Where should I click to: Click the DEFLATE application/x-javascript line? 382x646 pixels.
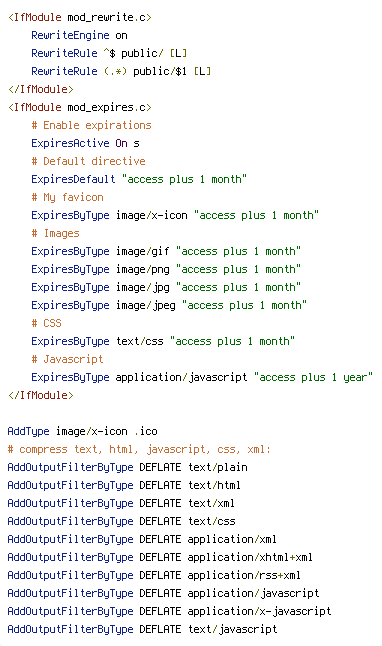click(169, 611)
